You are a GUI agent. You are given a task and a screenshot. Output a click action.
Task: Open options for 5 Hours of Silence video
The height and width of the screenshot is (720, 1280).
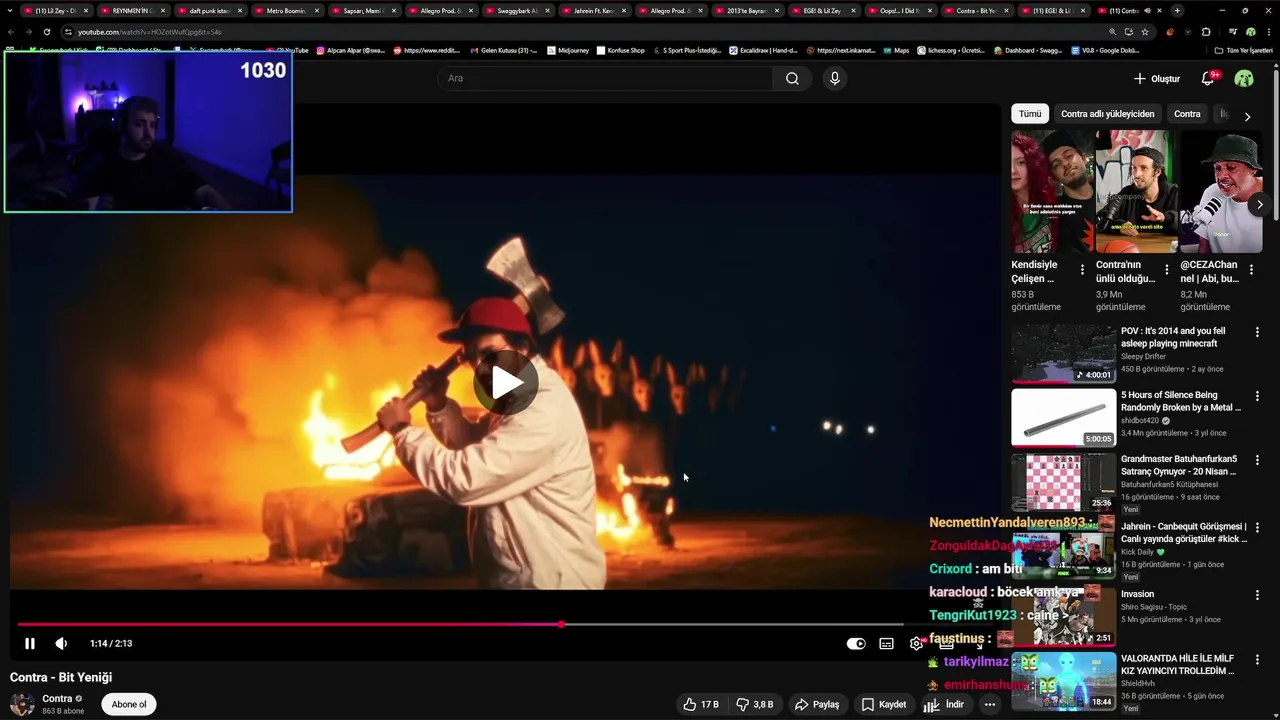pos(1257,397)
